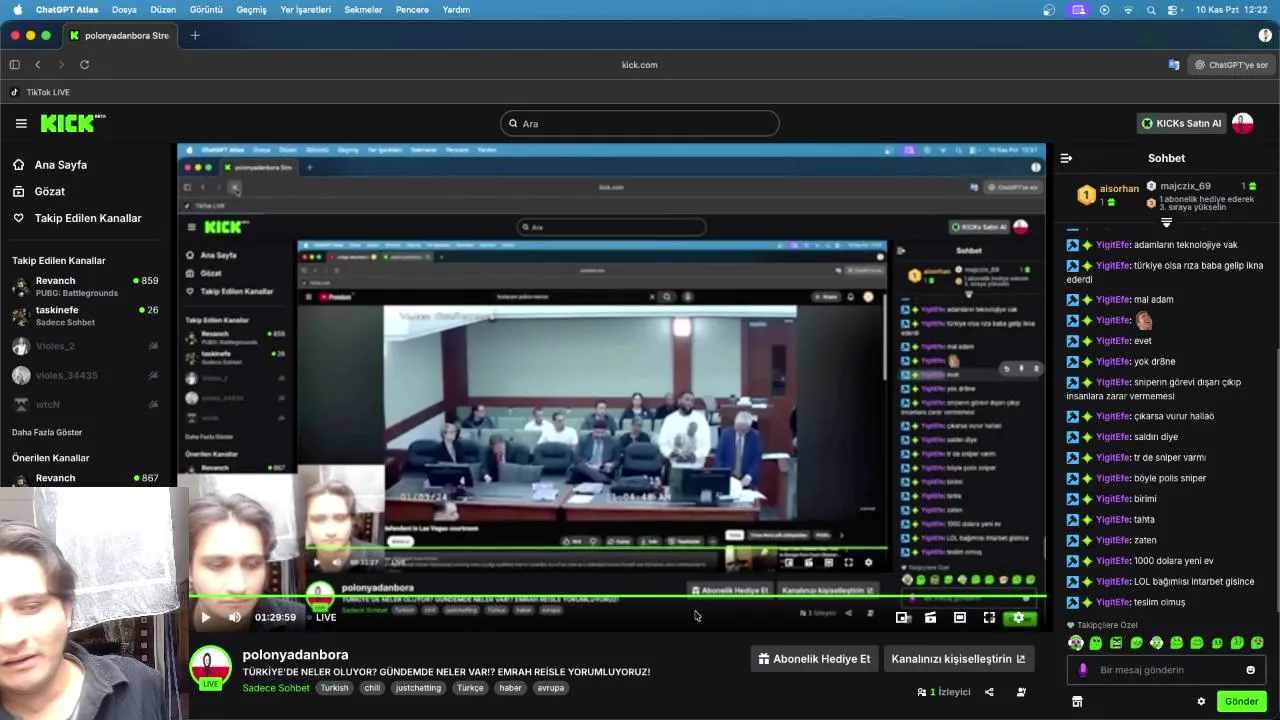Open the TikTok LIVE bookmark

tap(40, 92)
